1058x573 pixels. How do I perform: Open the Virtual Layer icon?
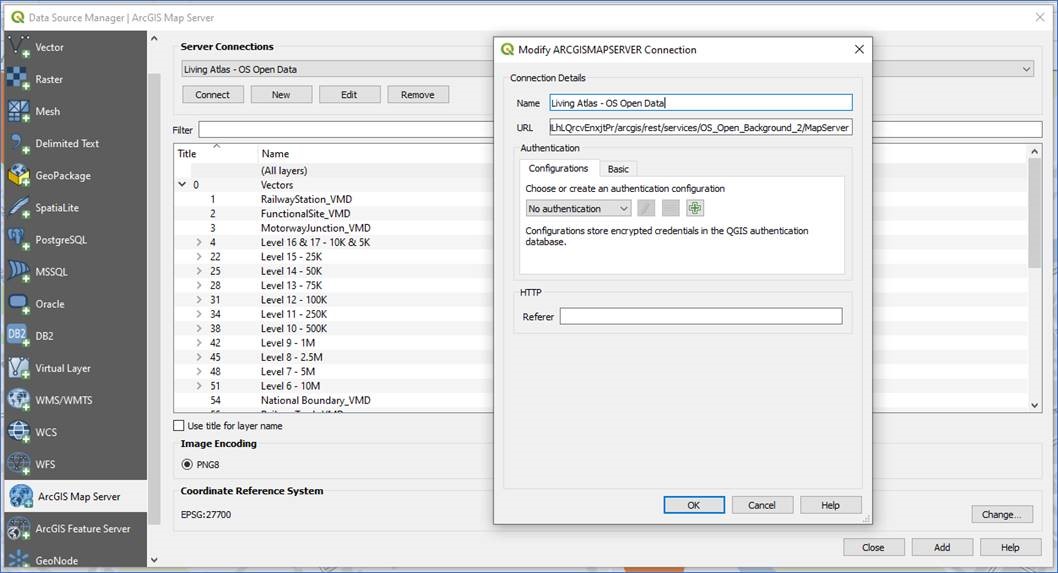[18, 368]
